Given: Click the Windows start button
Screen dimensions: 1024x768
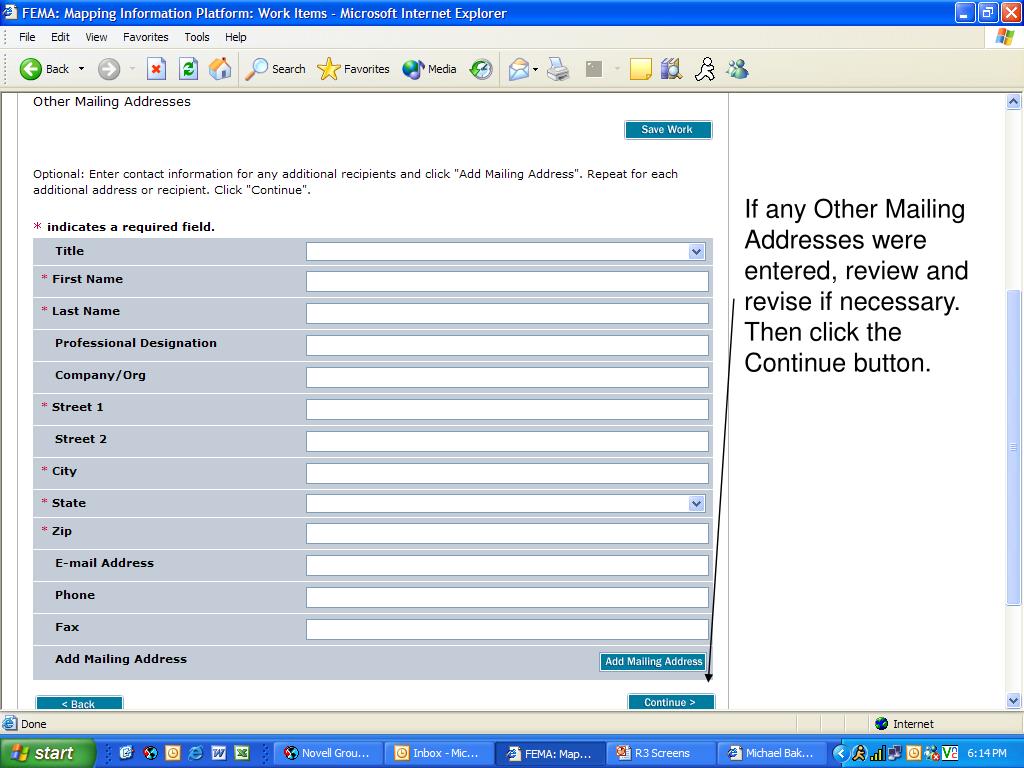Looking at the screenshot, I should 47,753.
